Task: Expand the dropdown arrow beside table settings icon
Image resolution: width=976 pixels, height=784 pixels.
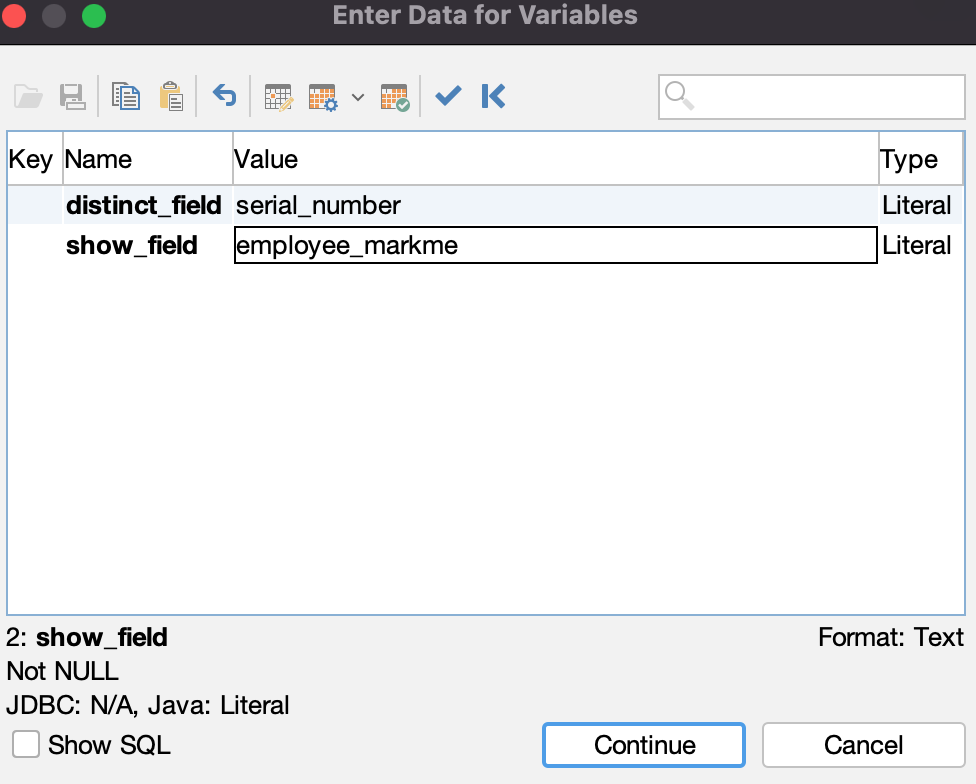Action: point(359,96)
